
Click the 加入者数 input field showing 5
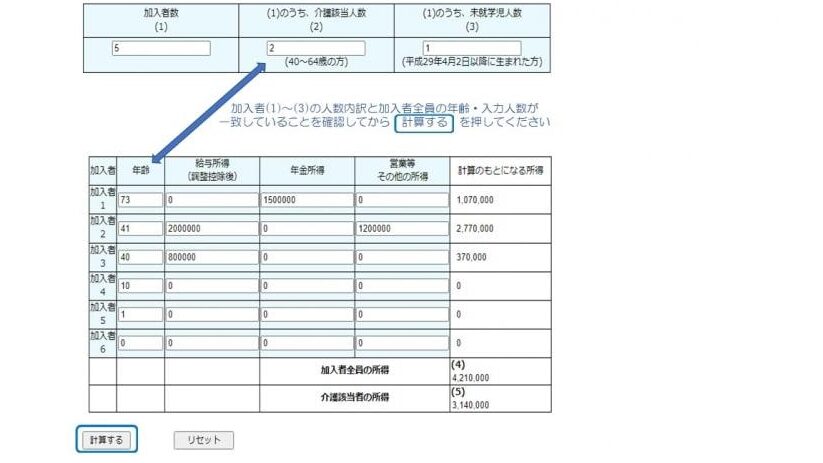click(161, 48)
